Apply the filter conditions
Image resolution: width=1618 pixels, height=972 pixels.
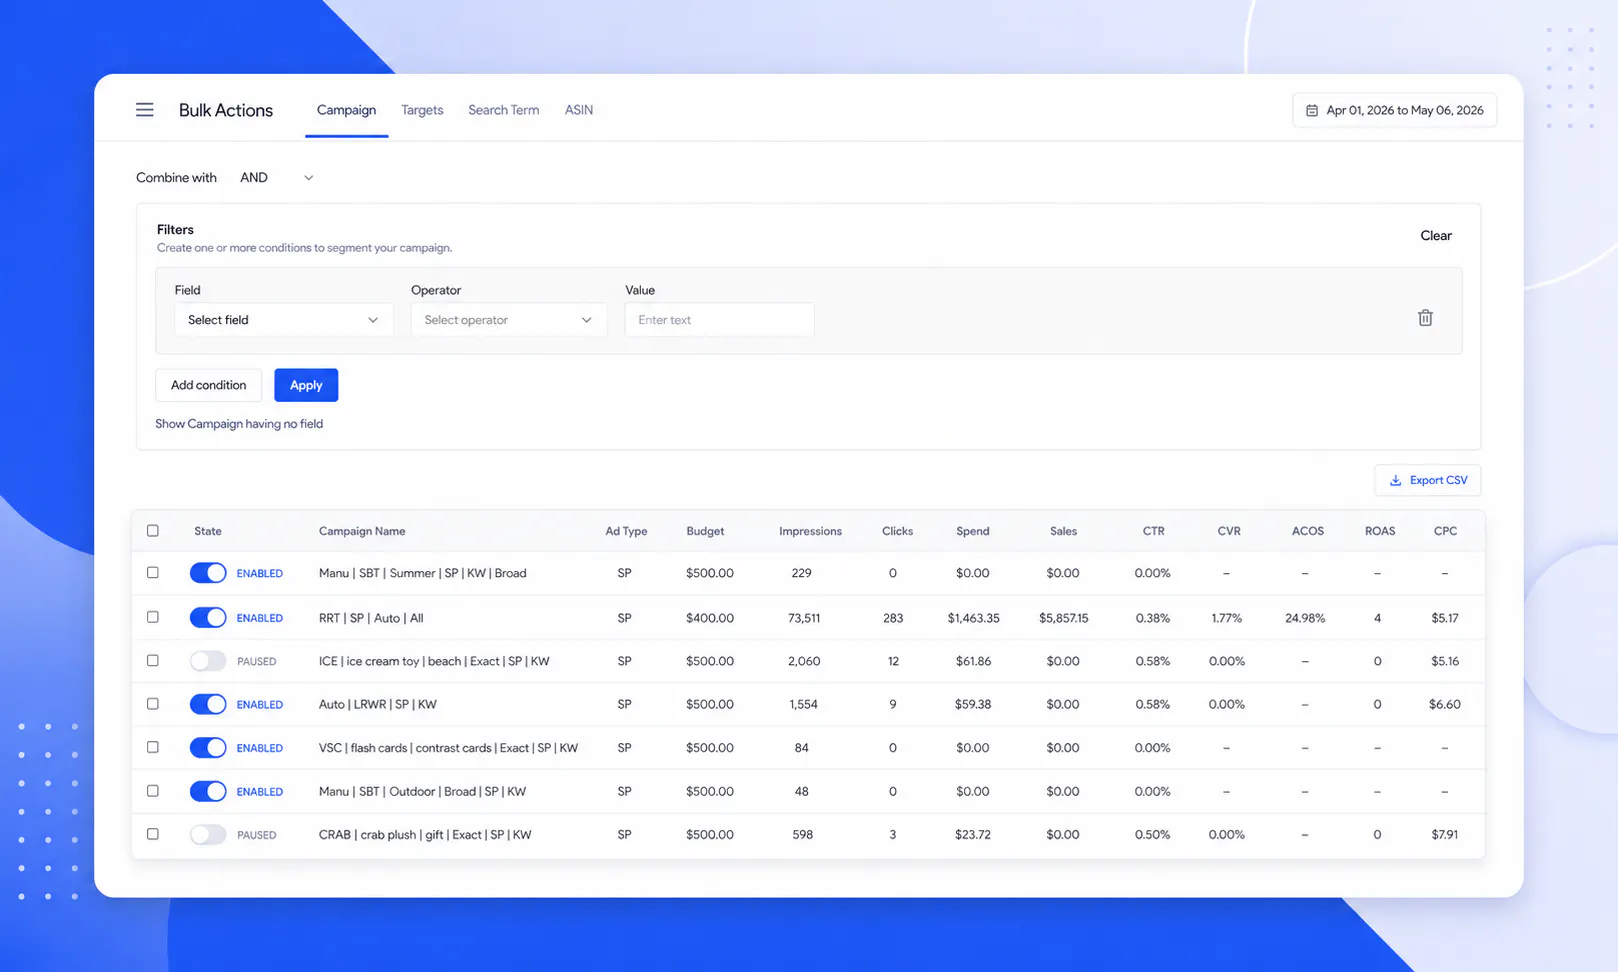pyautogui.click(x=306, y=385)
